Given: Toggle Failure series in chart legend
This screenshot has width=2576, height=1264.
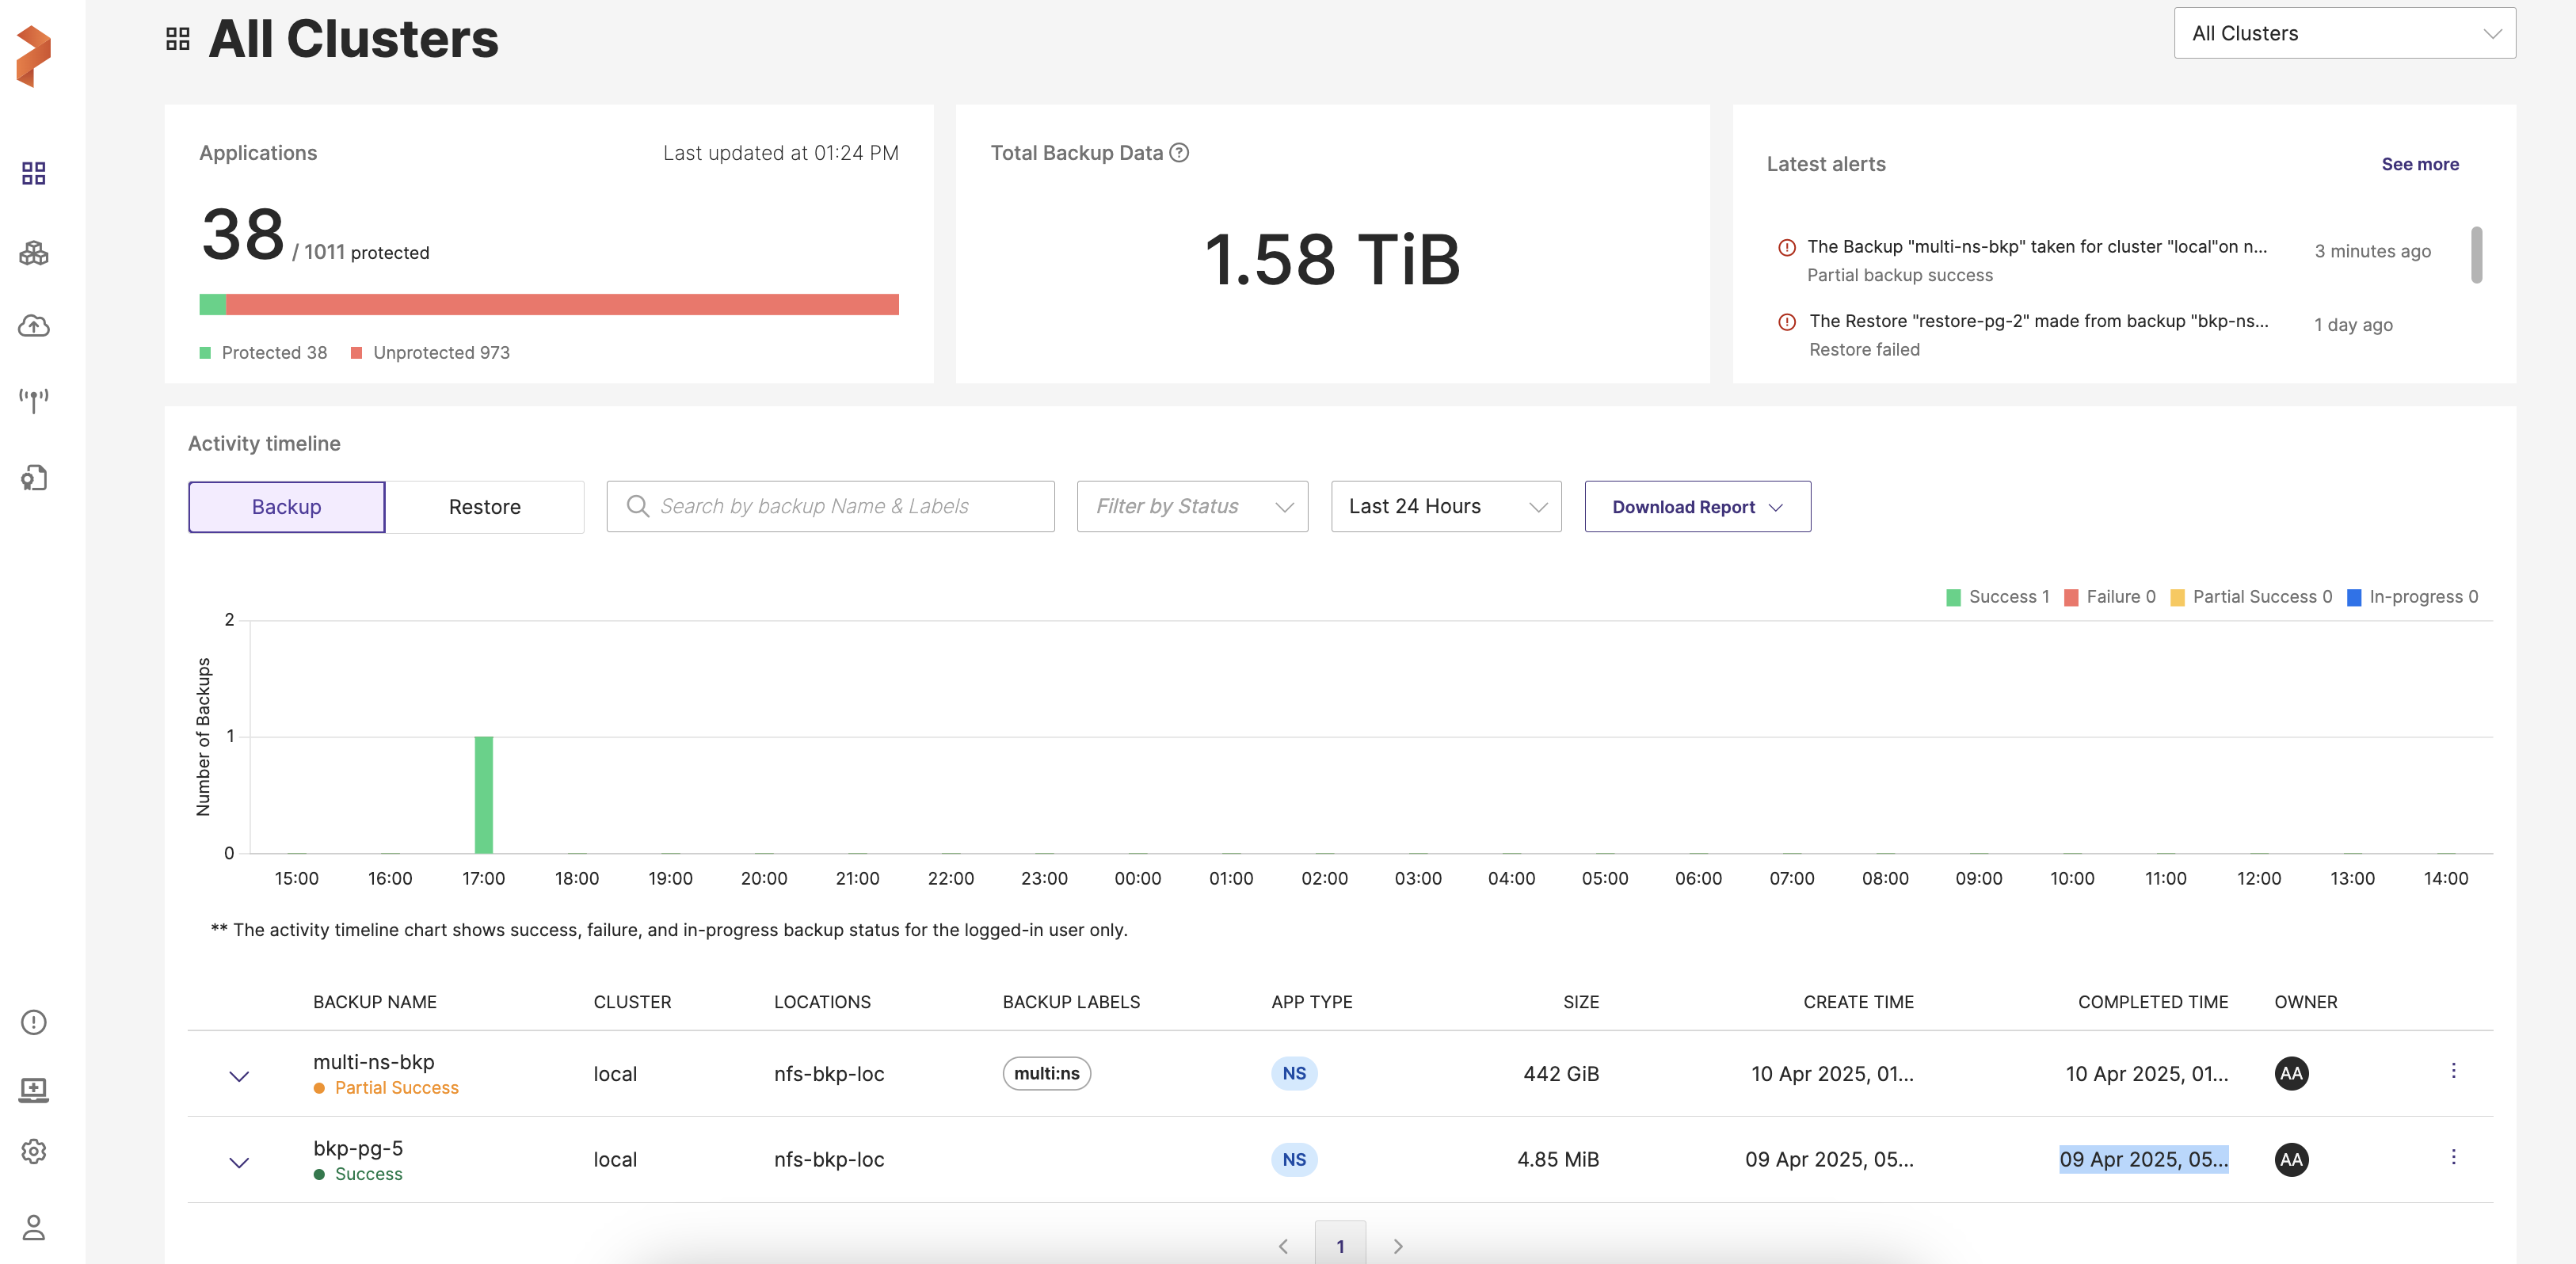Looking at the screenshot, I should (x=2110, y=596).
